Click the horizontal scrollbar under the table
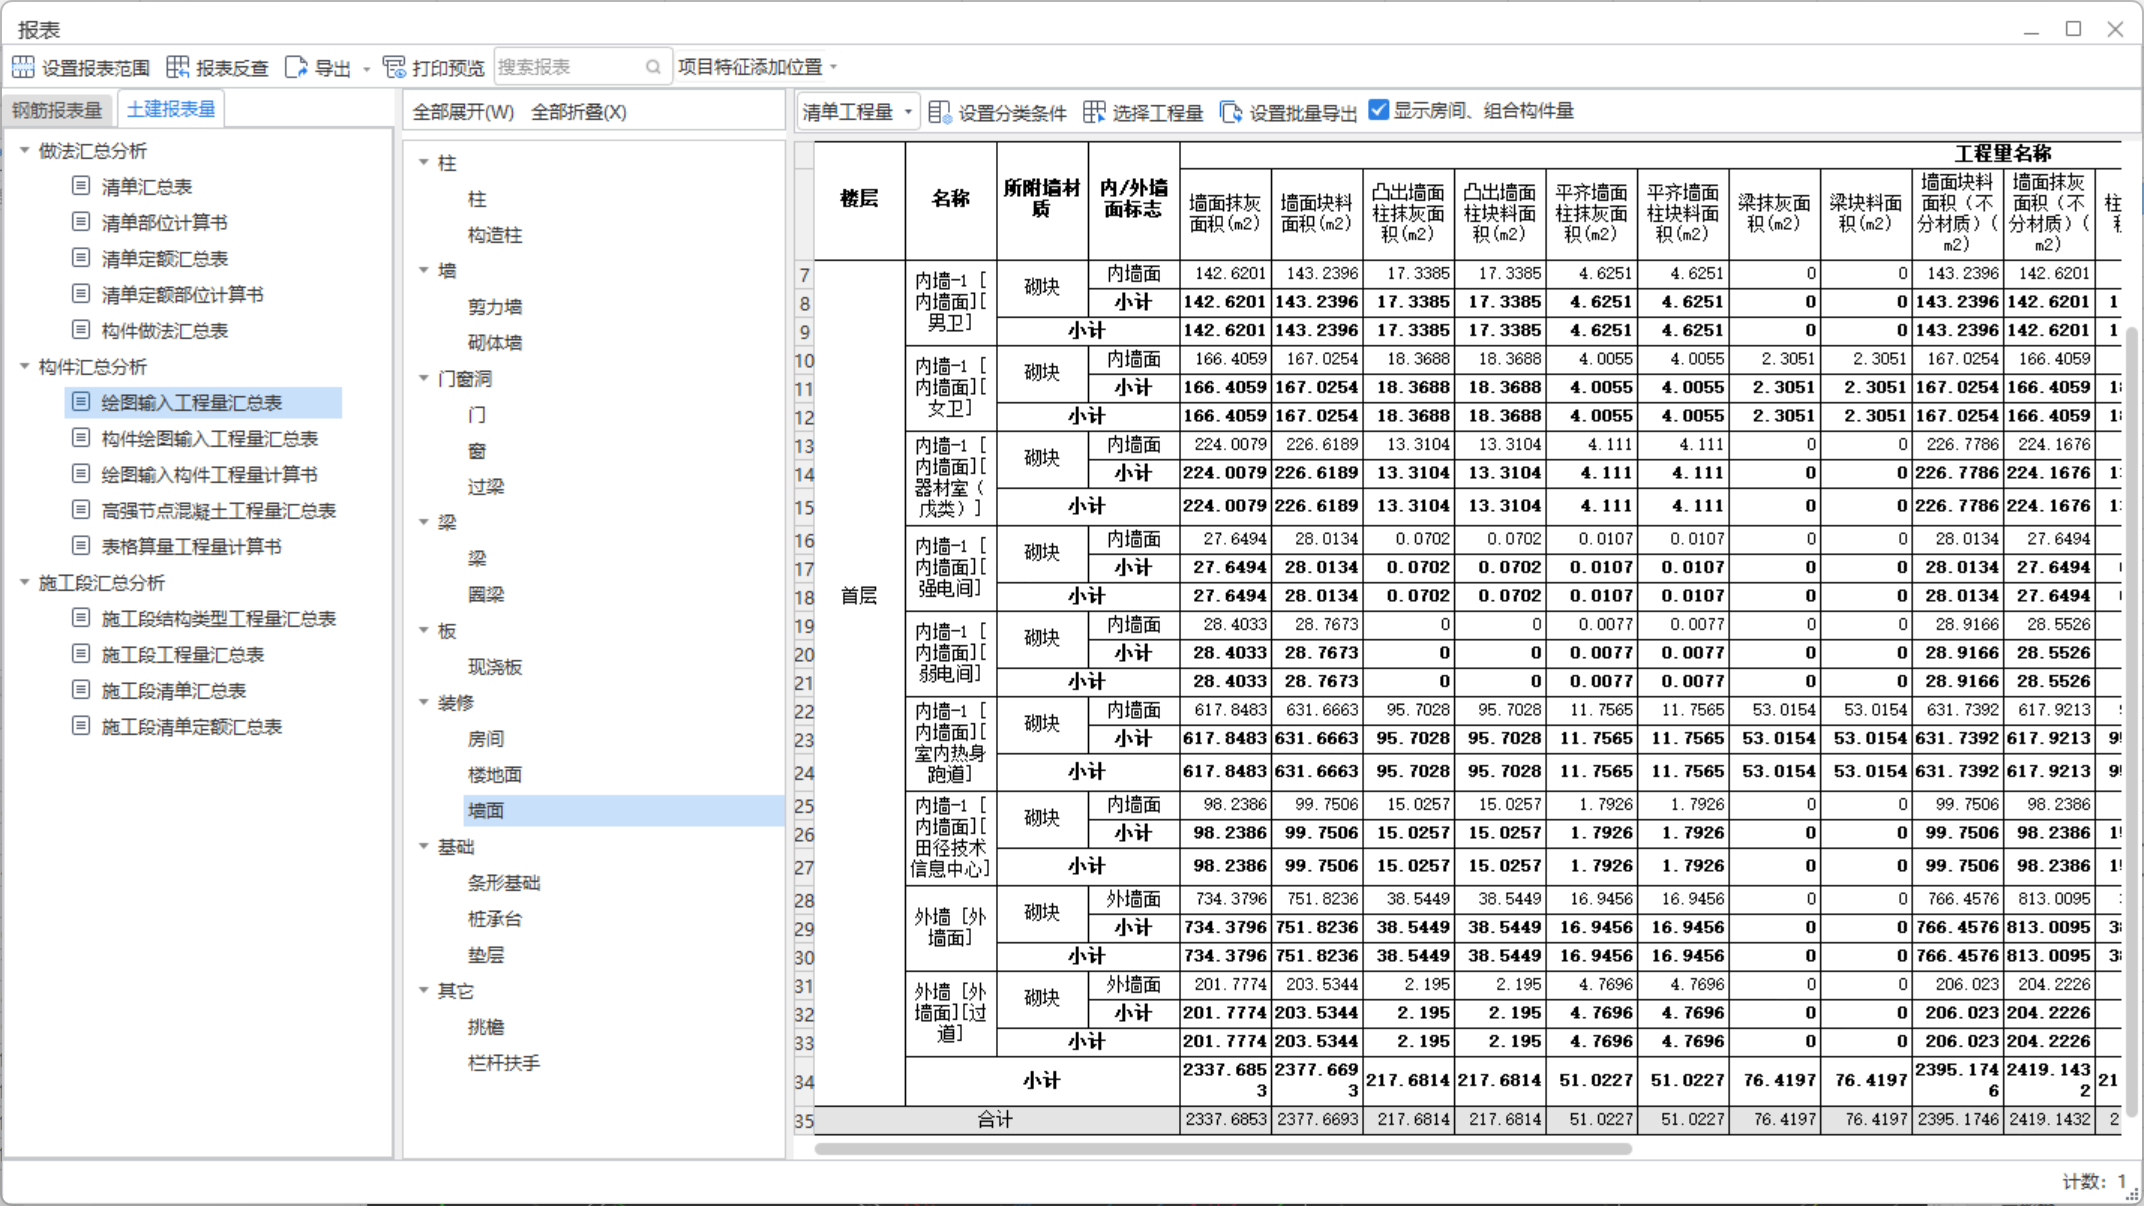 tap(1223, 1149)
